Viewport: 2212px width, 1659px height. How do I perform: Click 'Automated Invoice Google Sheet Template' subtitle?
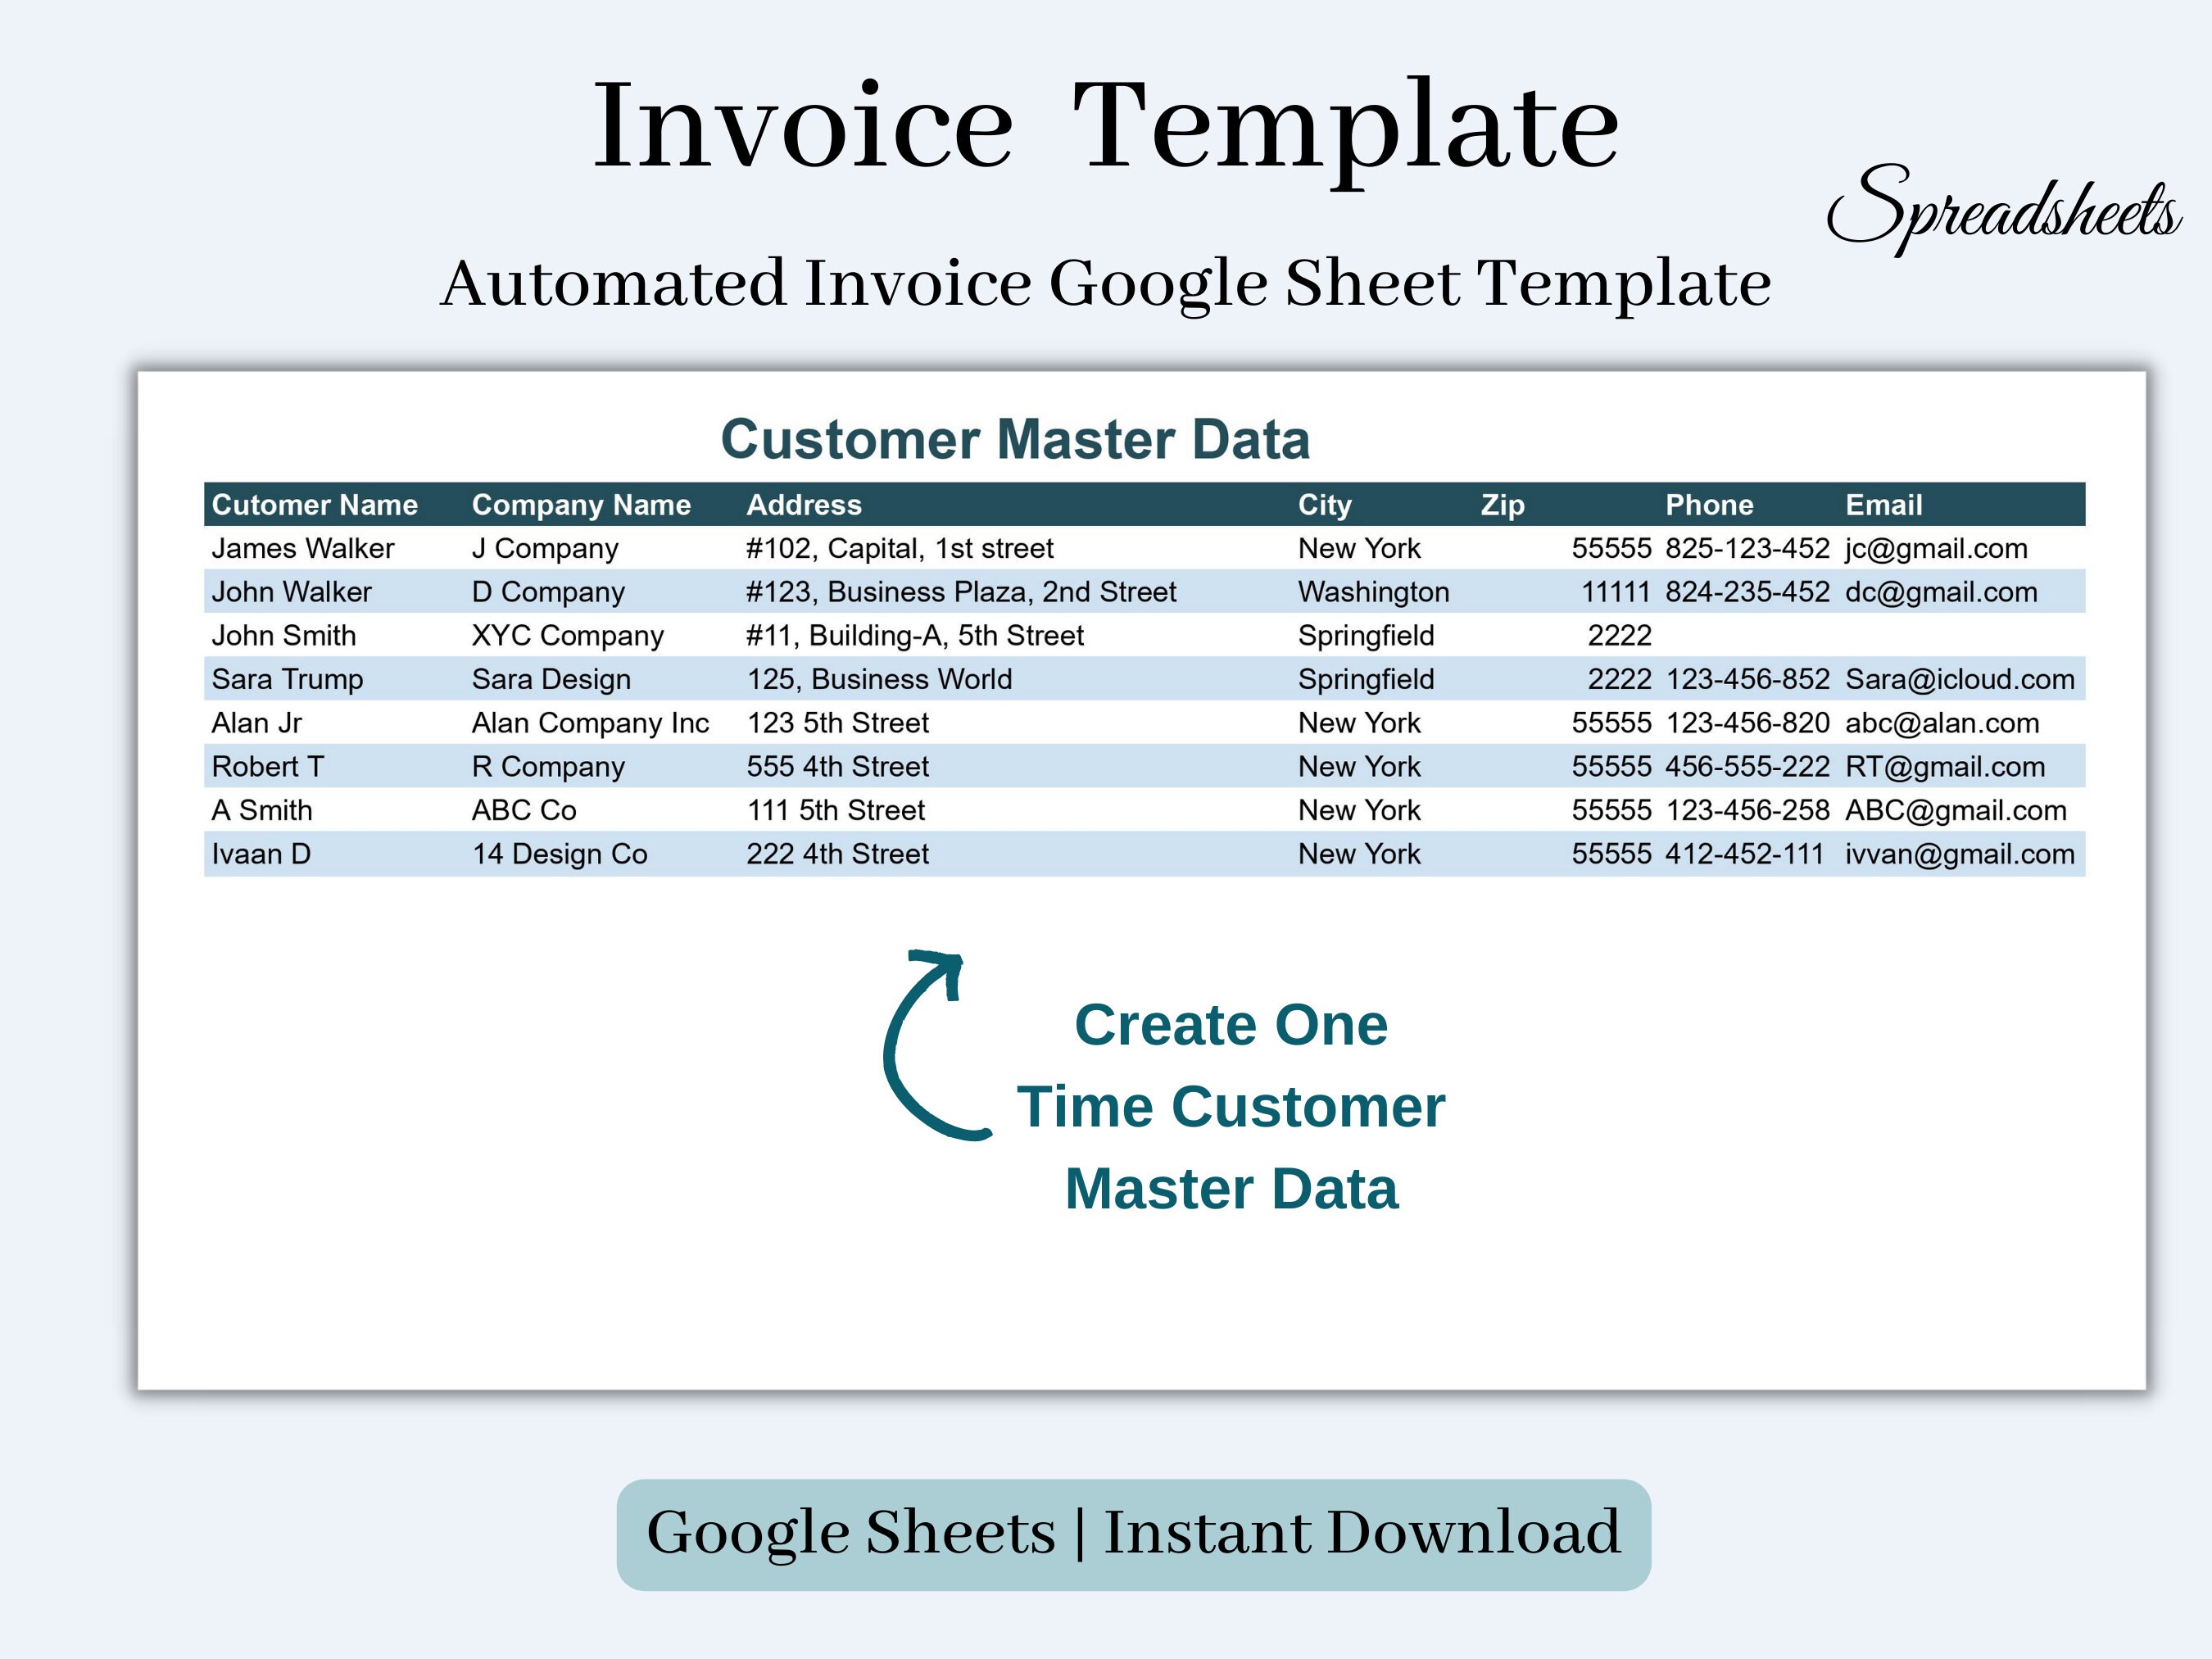[x=1106, y=284]
